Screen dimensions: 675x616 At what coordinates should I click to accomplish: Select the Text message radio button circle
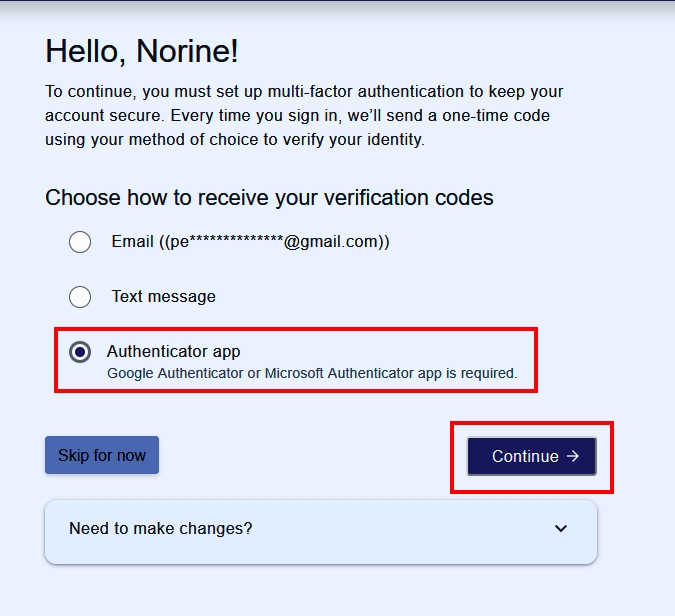[80, 297]
